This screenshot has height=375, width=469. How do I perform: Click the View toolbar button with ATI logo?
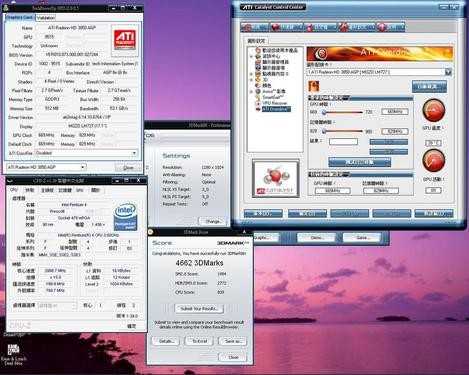click(254, 27)
